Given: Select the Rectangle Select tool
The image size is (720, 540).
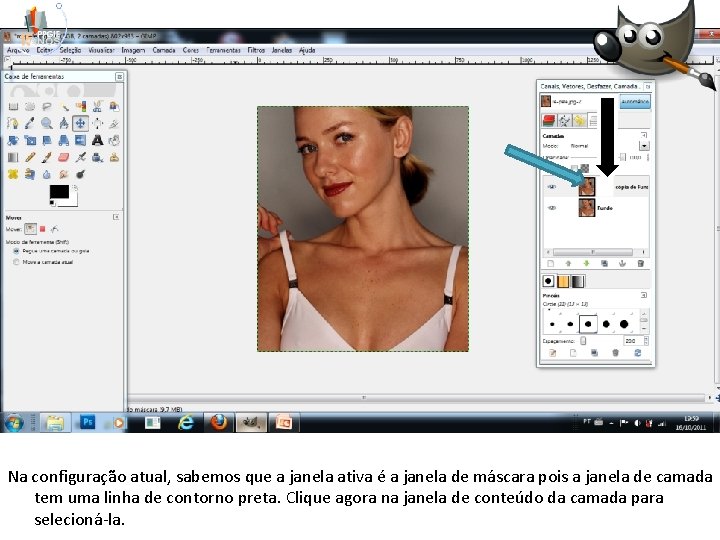Looking at the screenshot, I should [13, 107].
